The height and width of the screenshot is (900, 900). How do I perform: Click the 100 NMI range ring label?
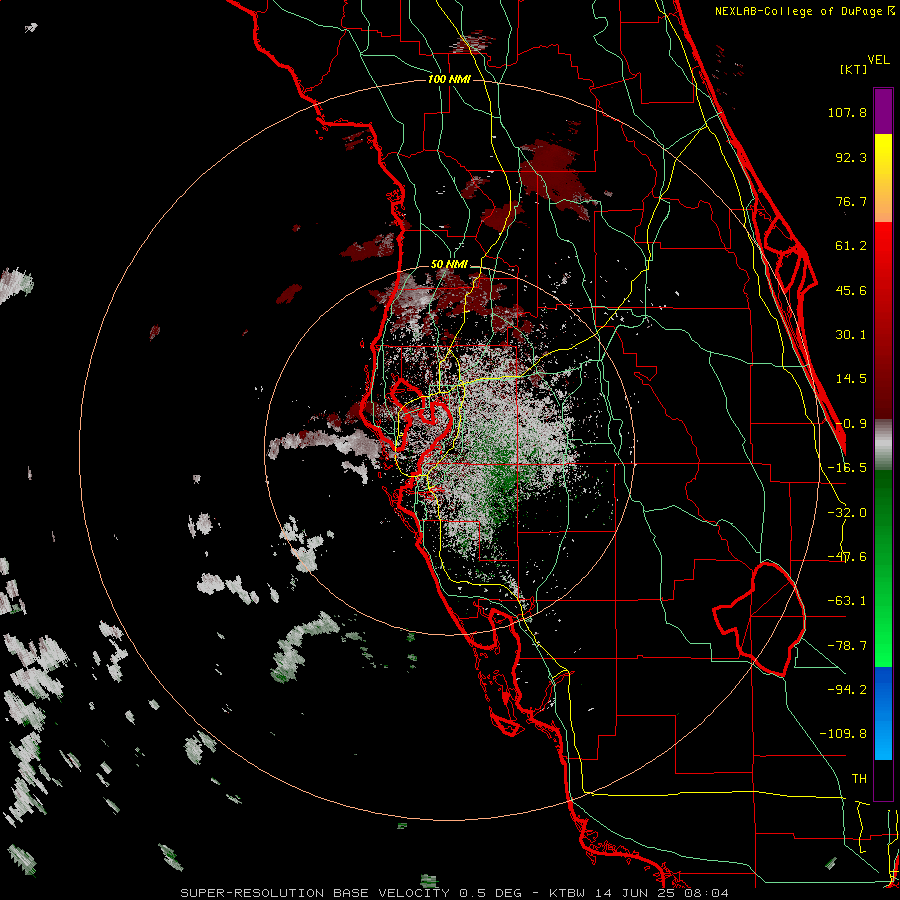point(449,79)
